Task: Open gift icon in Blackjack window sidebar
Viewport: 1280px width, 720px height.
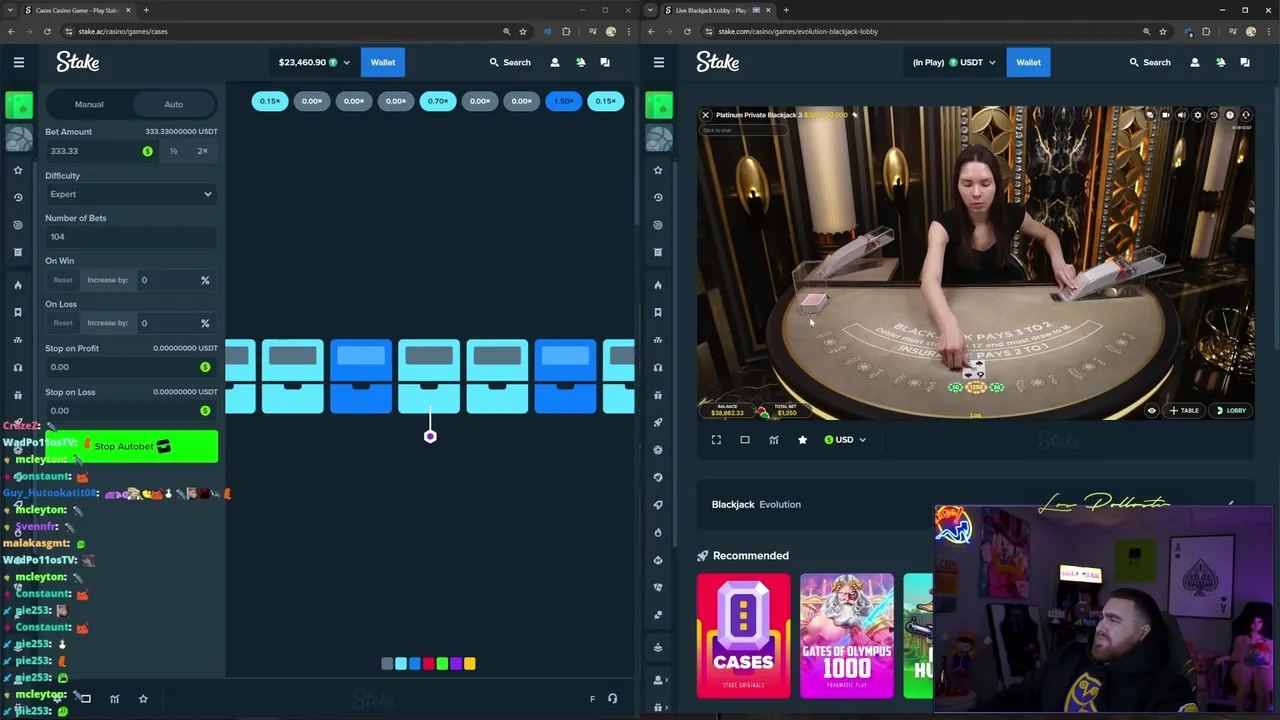Action: [658, 395]
